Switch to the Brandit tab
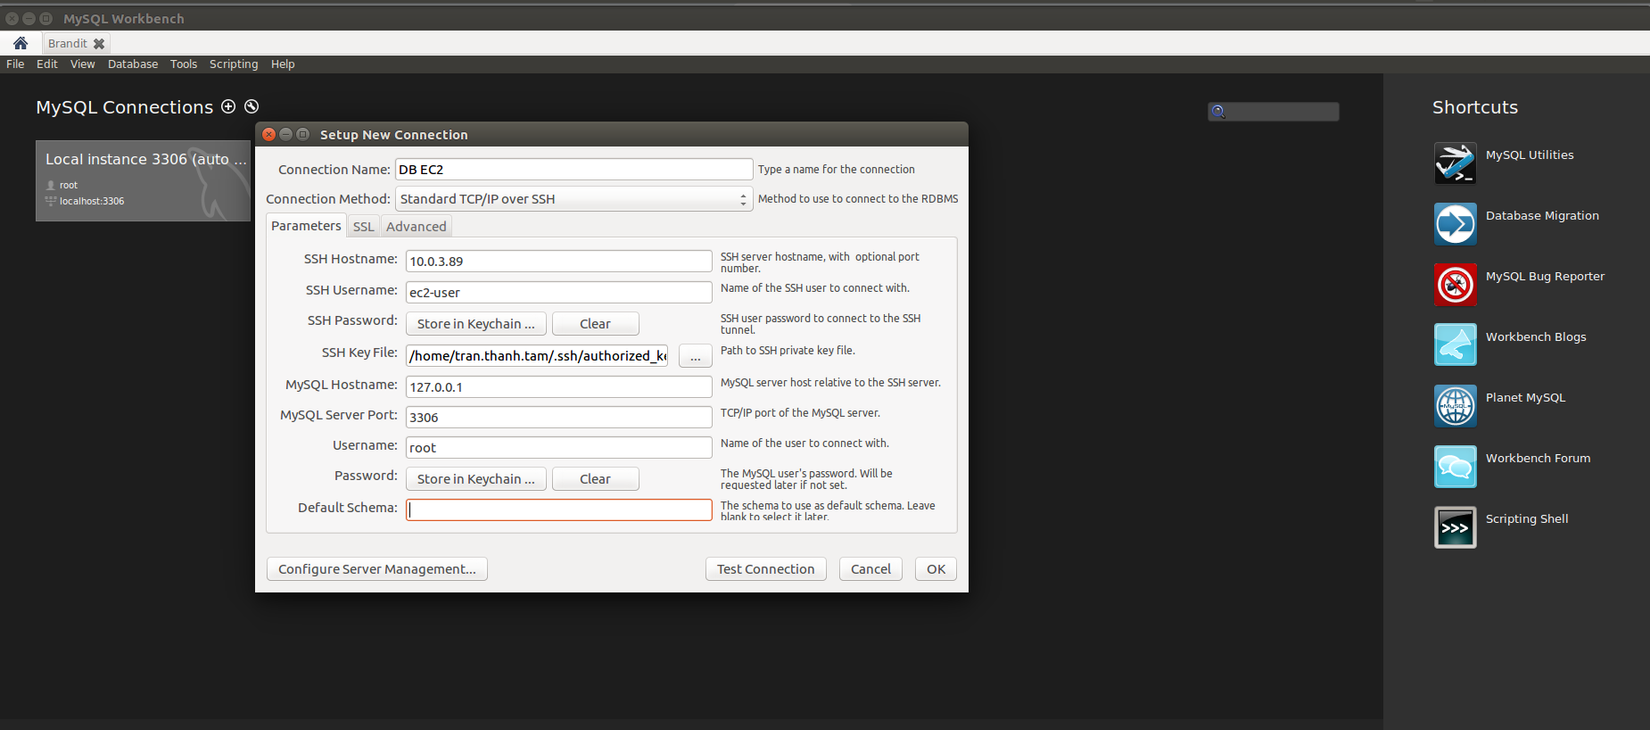This screenshot has height=730, width=1650. click(x=67, y=44)
